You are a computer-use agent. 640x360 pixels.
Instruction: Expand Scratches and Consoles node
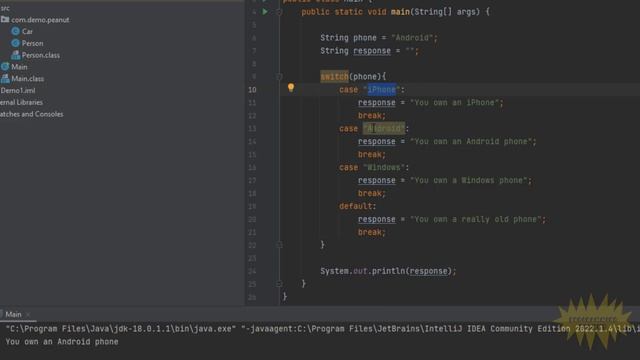click(x=31, y=114)
